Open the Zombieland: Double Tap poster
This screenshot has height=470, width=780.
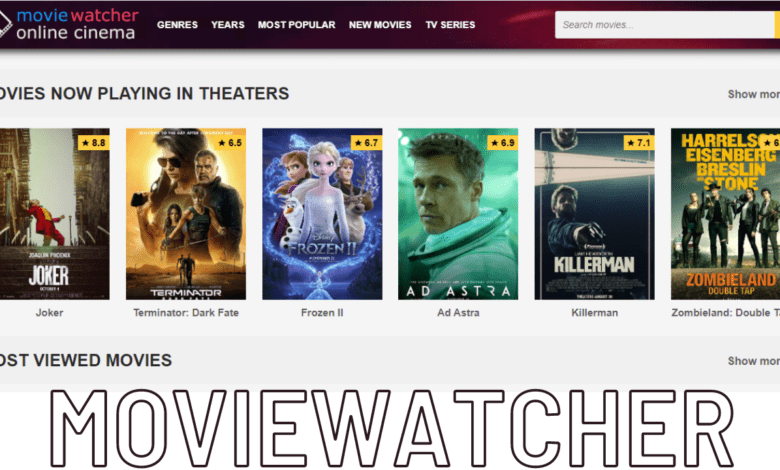tap(725, 214)
